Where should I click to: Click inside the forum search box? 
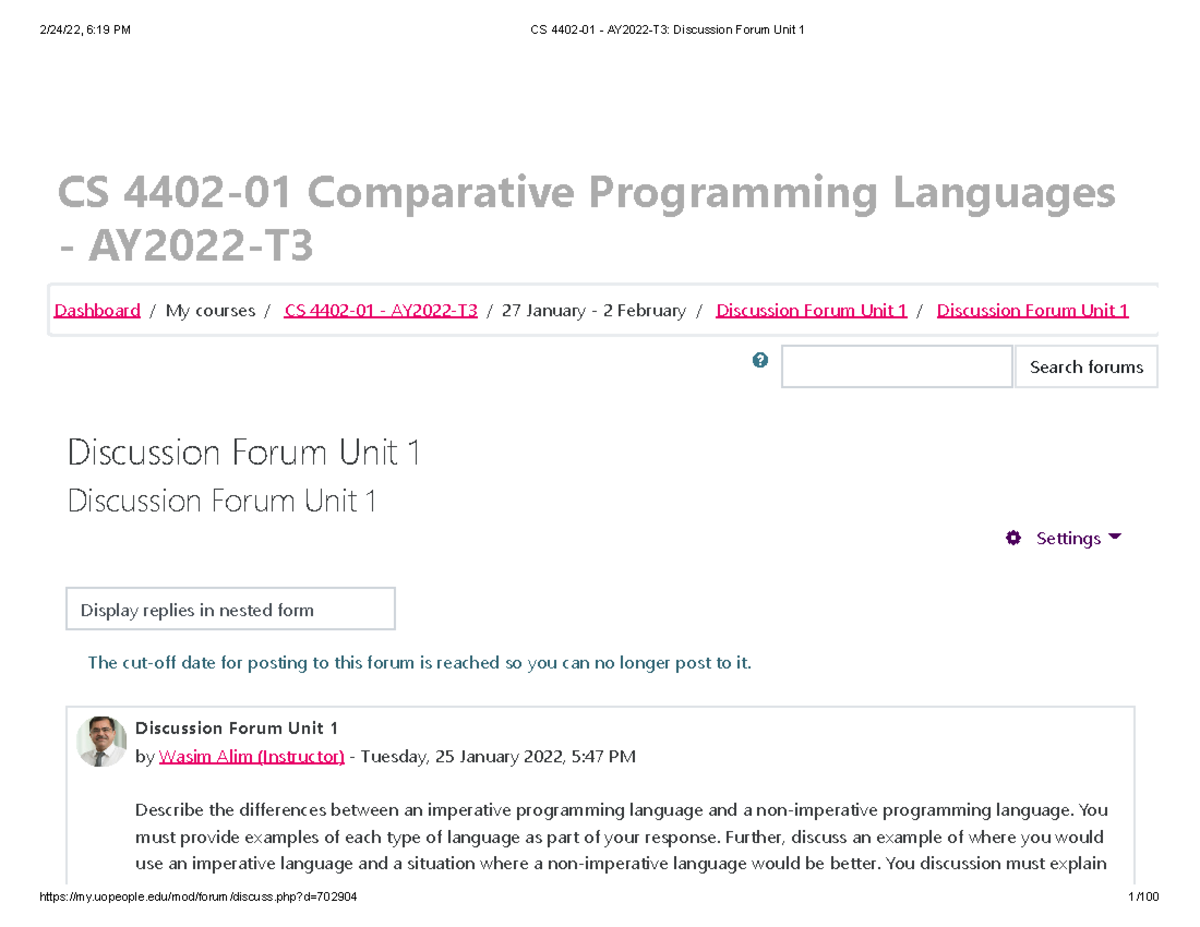896,366
